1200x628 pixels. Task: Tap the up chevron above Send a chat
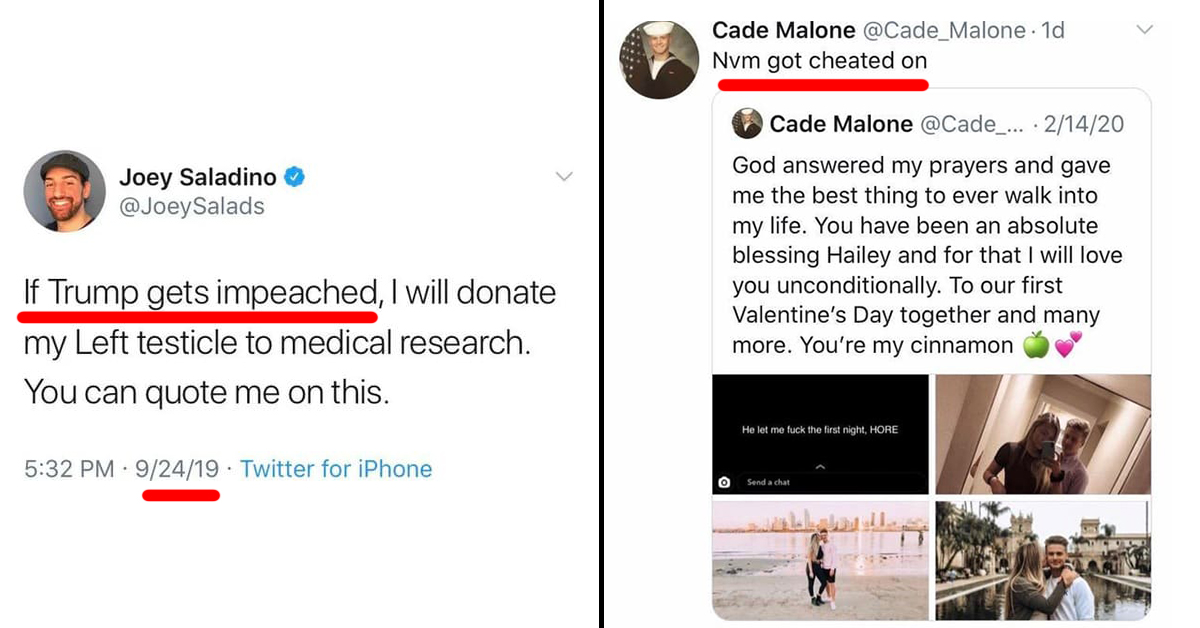click(820, 465)
